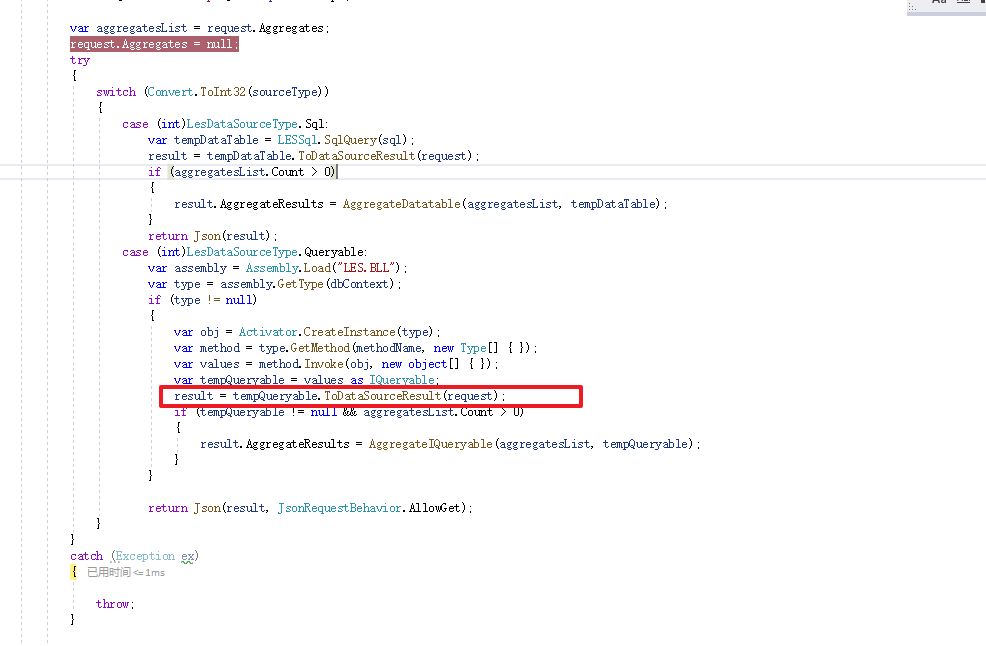Click the partially visible icon right of Whole Word
The image size is (986, 646).
coord(982,3)
